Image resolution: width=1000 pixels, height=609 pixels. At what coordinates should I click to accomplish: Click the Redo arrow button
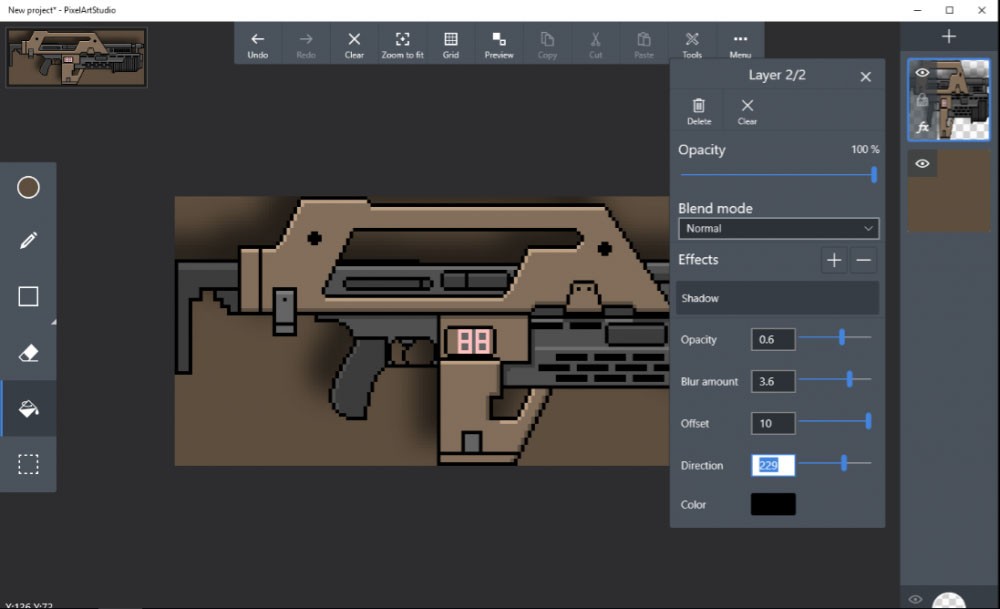click(x=306, y=45)
